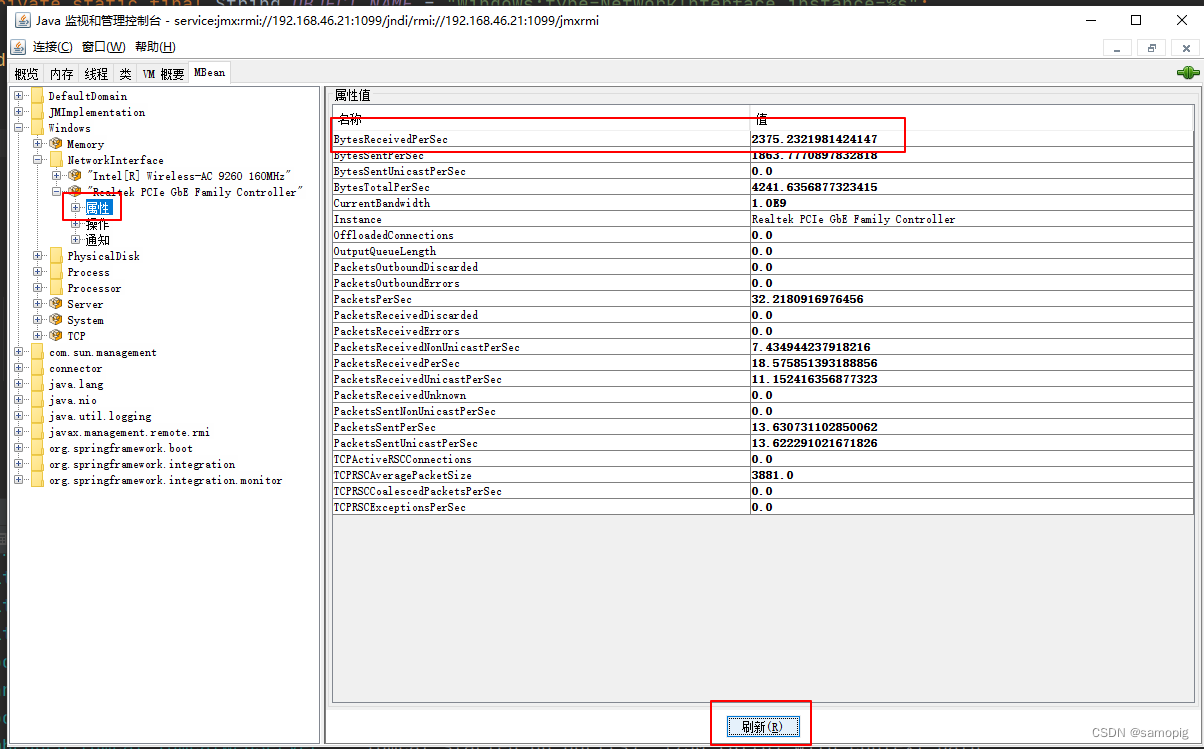Screen dimensions: 1204x749
Task: Click the green connection status icon top right
Action: [x=1188, y=71]
